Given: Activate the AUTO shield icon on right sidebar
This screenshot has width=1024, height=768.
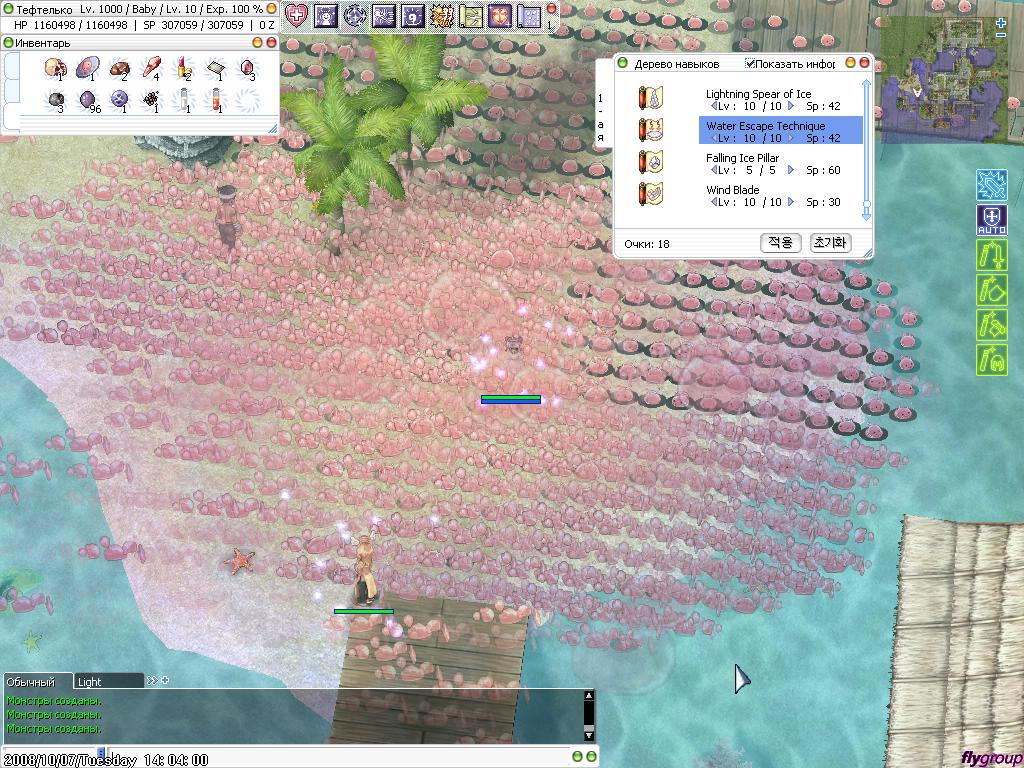Looking at the screenshot, I should tap(991, 221).
